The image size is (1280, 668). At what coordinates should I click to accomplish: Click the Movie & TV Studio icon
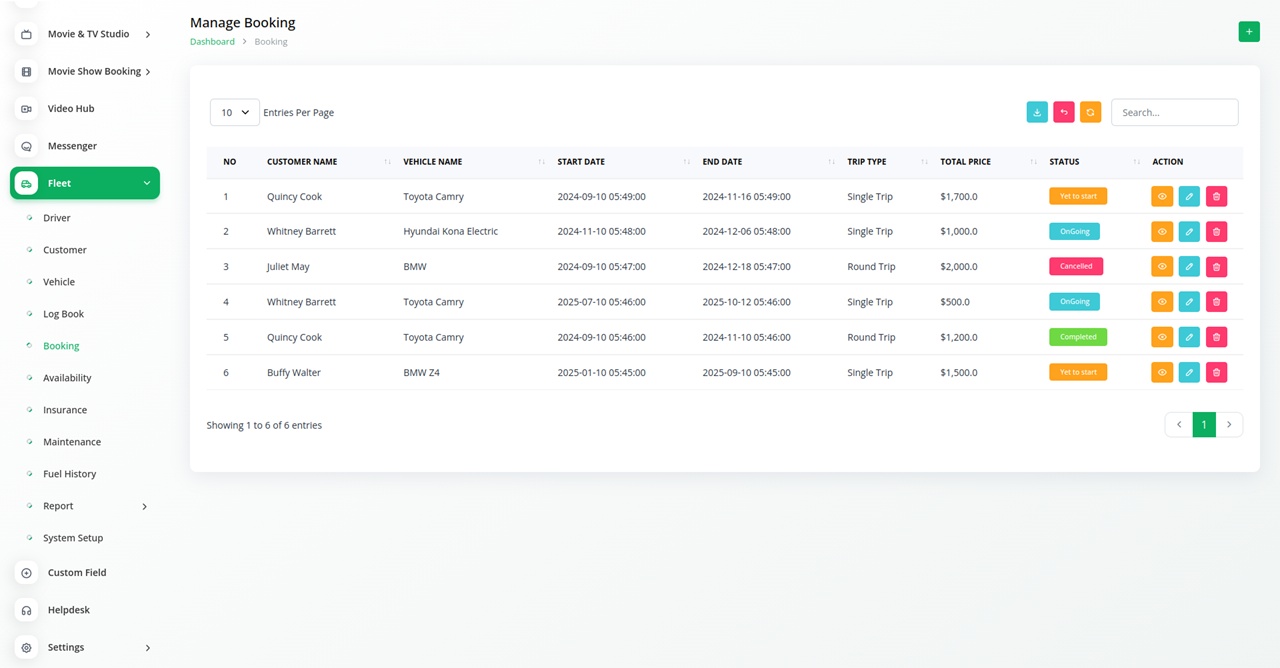[26, 34]
